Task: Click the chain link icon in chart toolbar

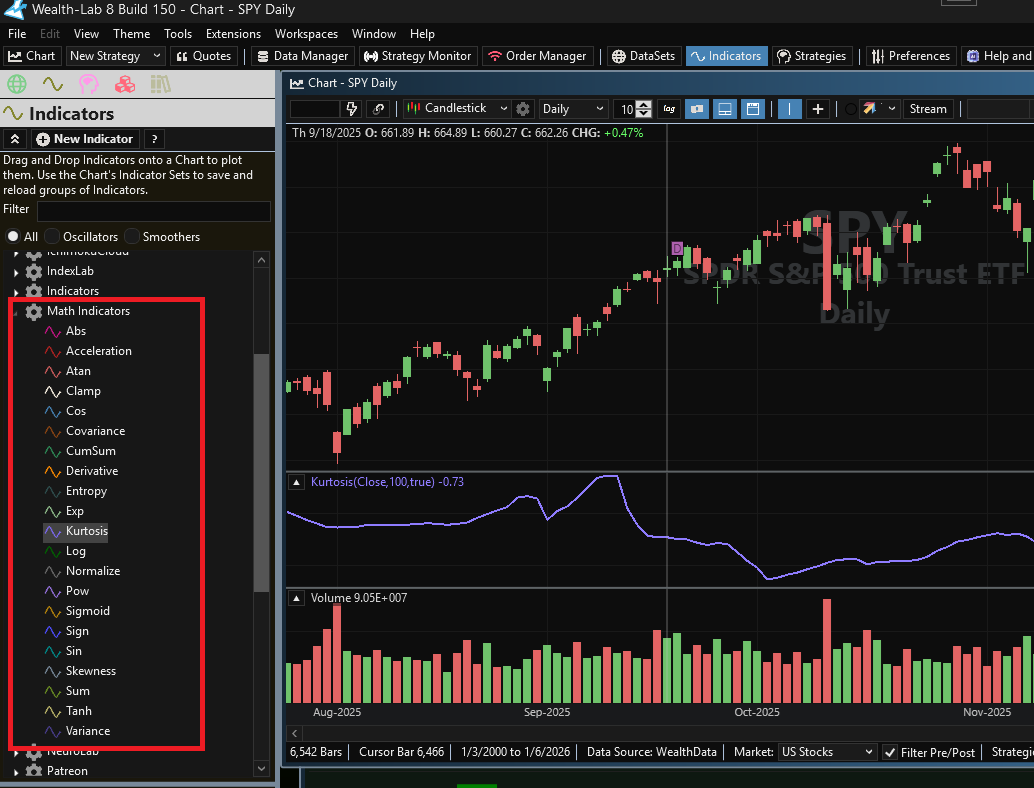Action: coord(379,109)
